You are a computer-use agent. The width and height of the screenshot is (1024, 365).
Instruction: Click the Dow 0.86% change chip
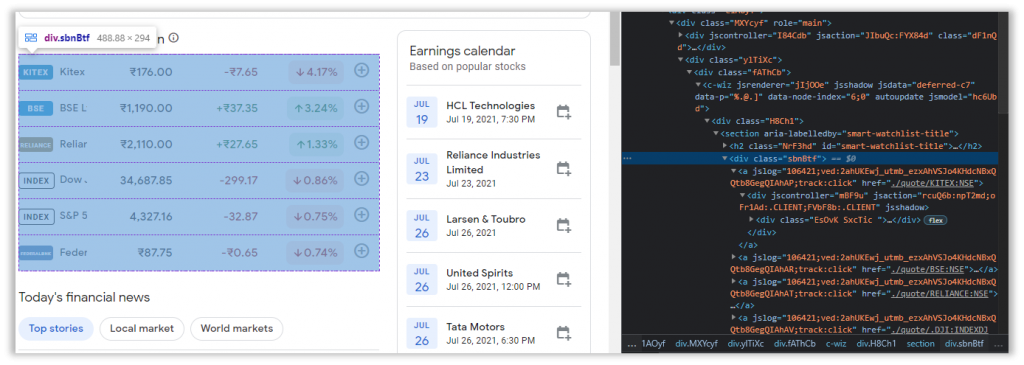click(316, 180)
